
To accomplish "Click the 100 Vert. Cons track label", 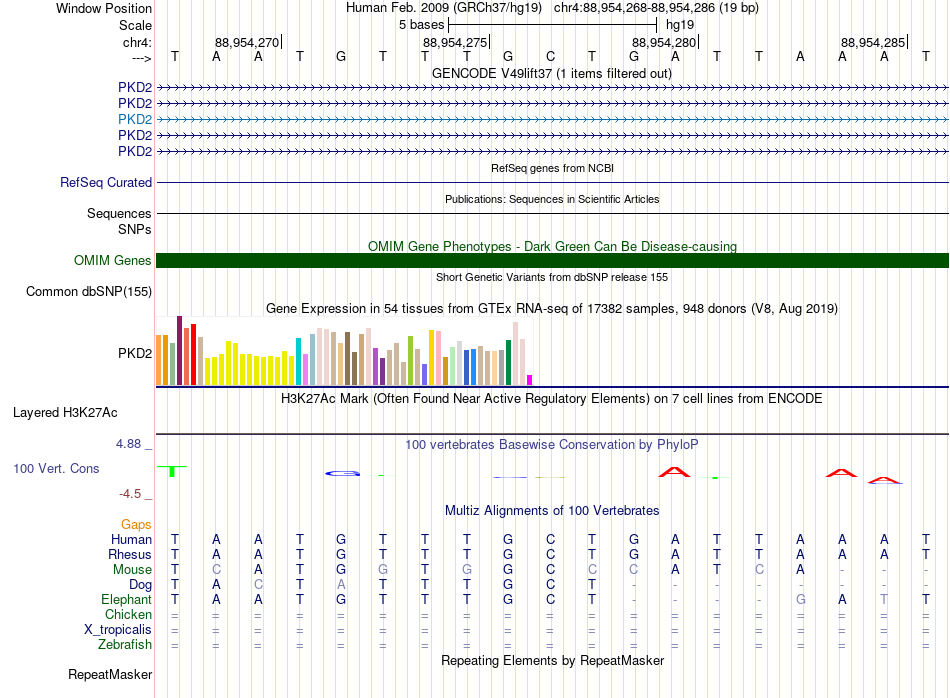I will (56, 468).
